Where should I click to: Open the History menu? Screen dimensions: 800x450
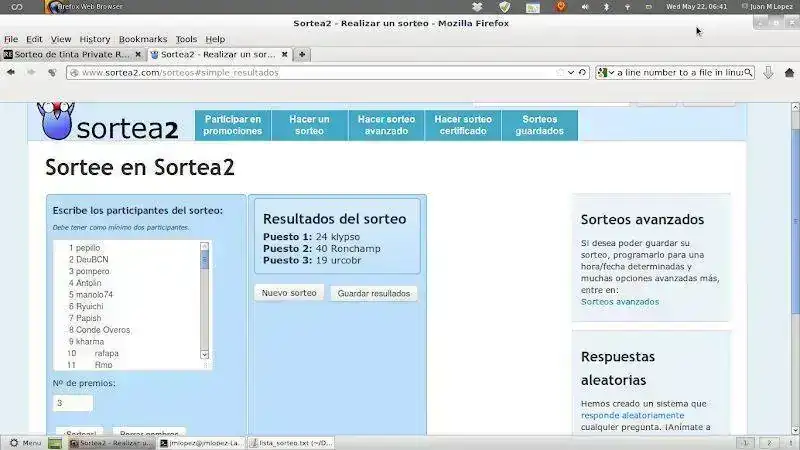[95, 39]
